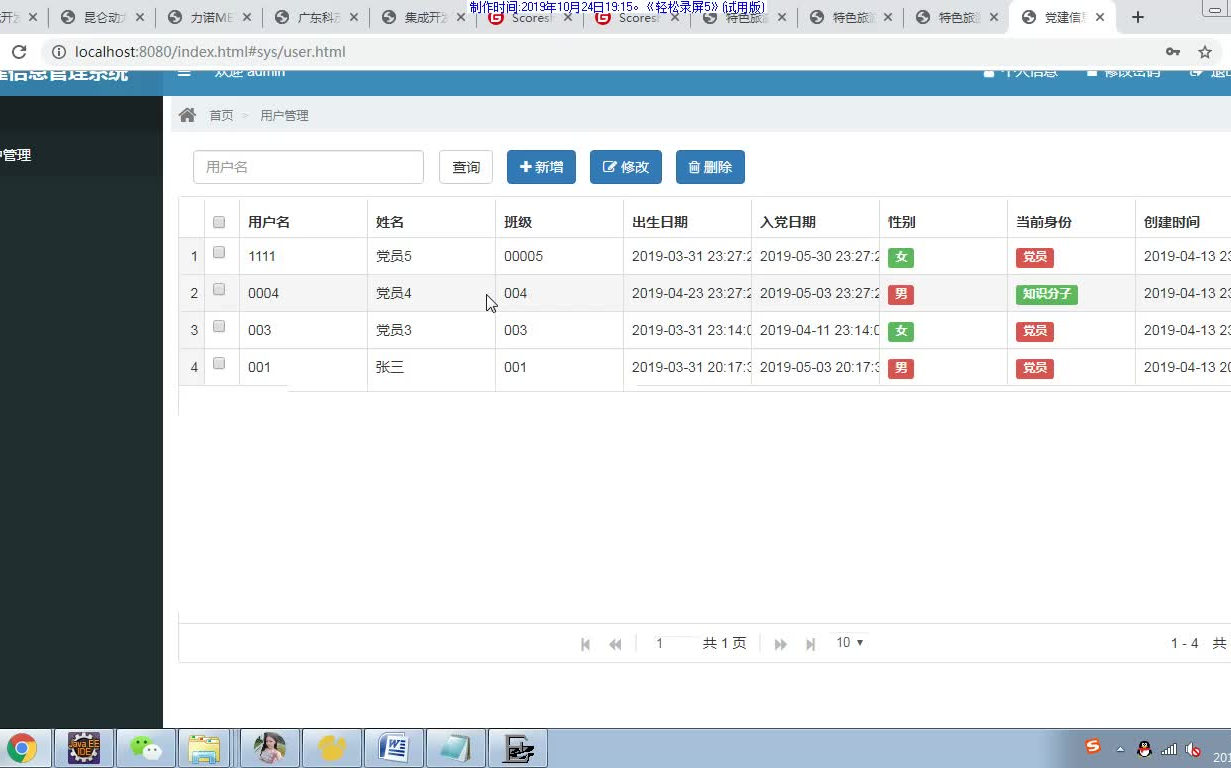Click the blue 新增 button
The width and height of the screenshot is (1231, 768).
pyautogui.click(x=541, y=167)
